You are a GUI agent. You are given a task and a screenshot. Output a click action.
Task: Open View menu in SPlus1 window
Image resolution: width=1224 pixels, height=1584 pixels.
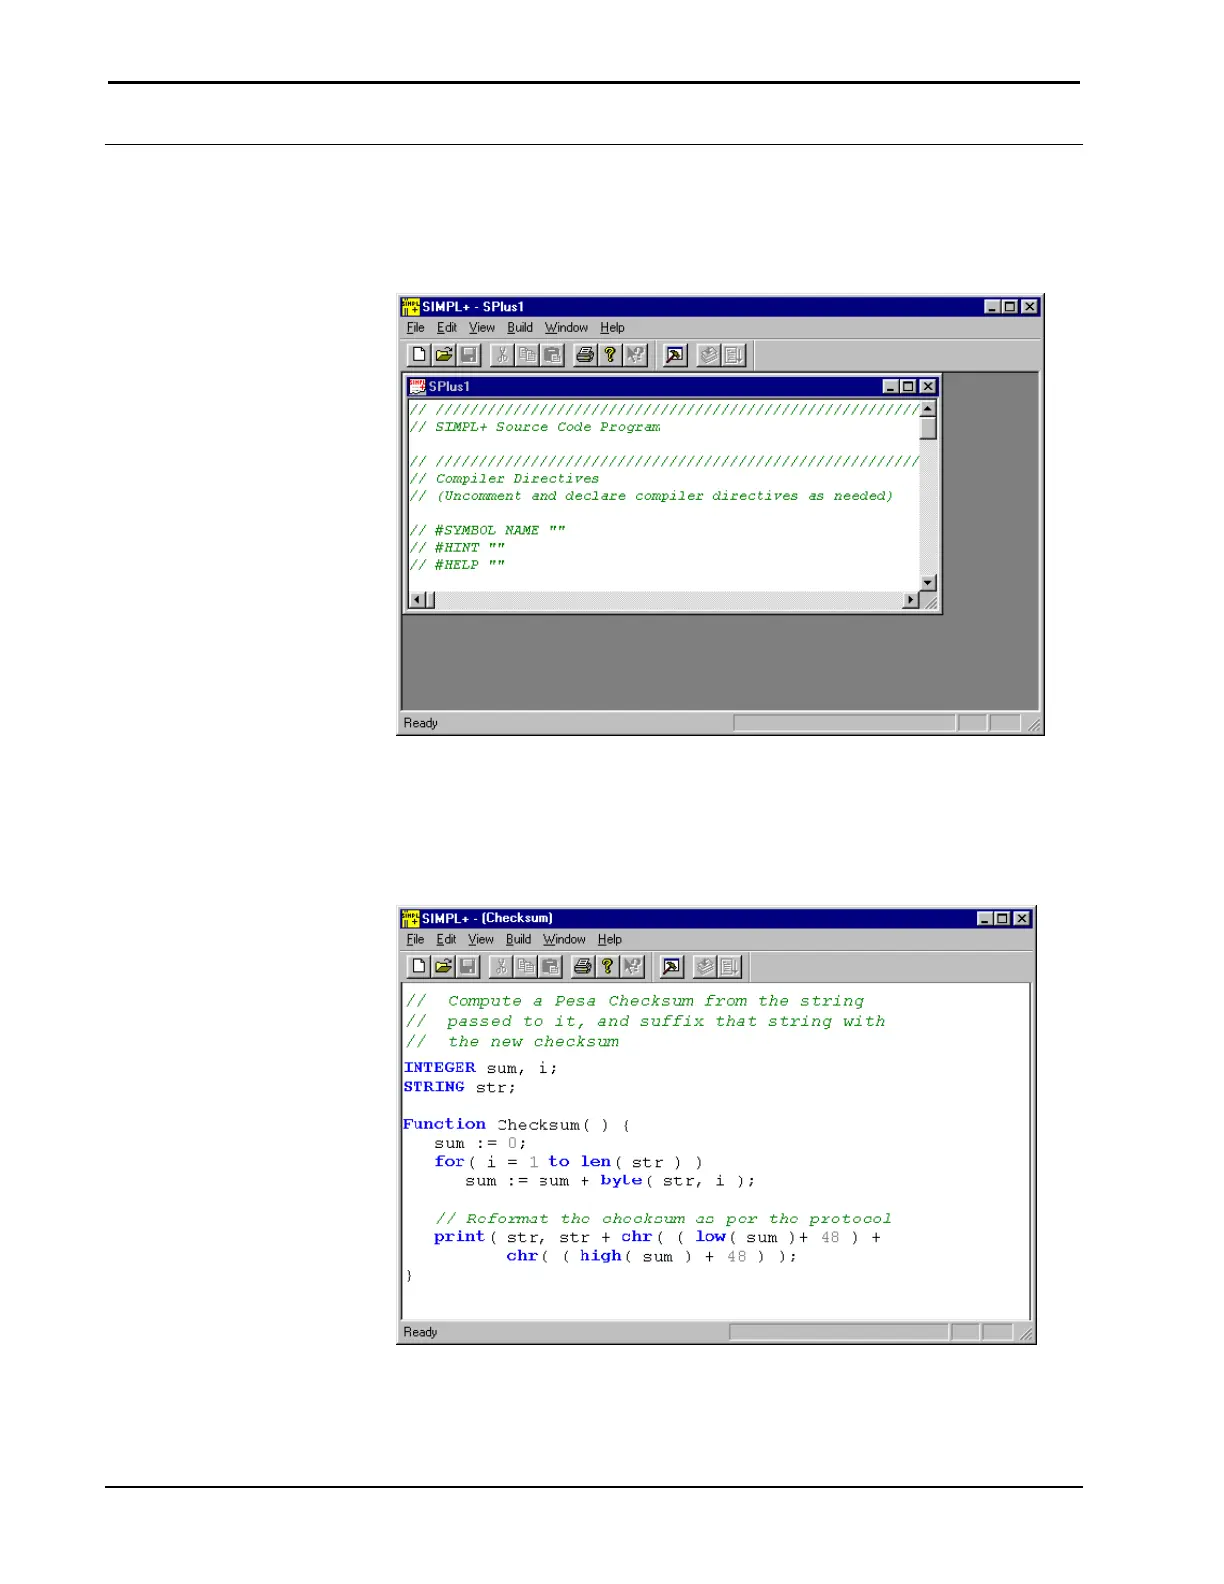tap(482, 328)
